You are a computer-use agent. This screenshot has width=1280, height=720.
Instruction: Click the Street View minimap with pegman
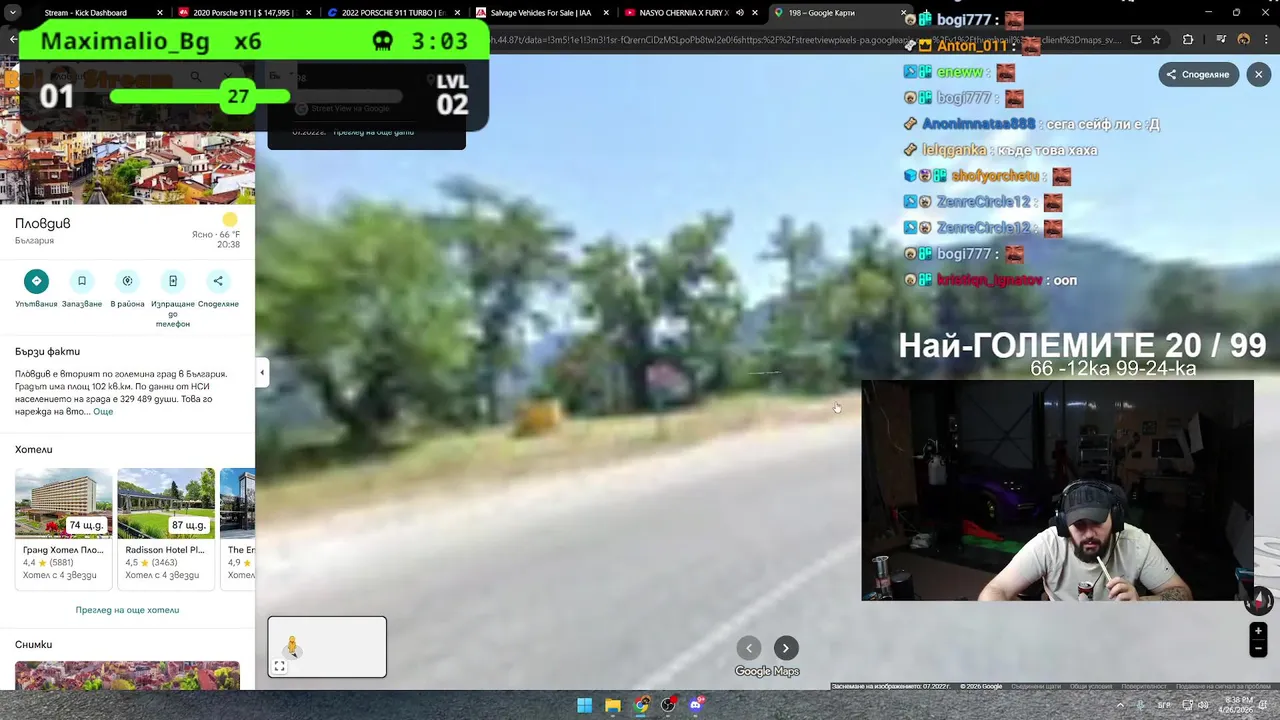click(327, 647)
